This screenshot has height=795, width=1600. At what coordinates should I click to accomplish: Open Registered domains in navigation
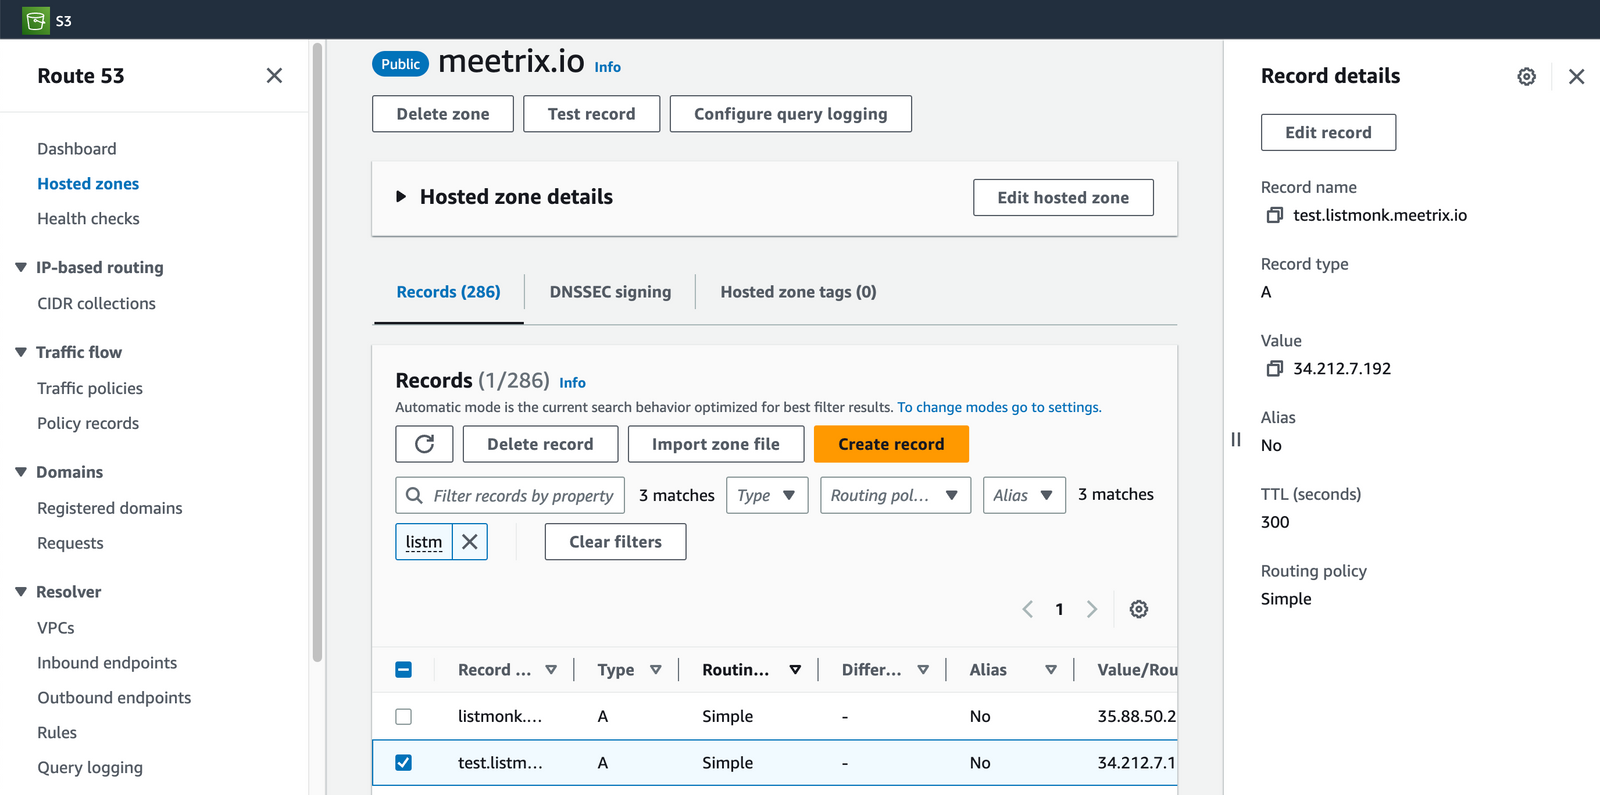(x=110, y=509)
